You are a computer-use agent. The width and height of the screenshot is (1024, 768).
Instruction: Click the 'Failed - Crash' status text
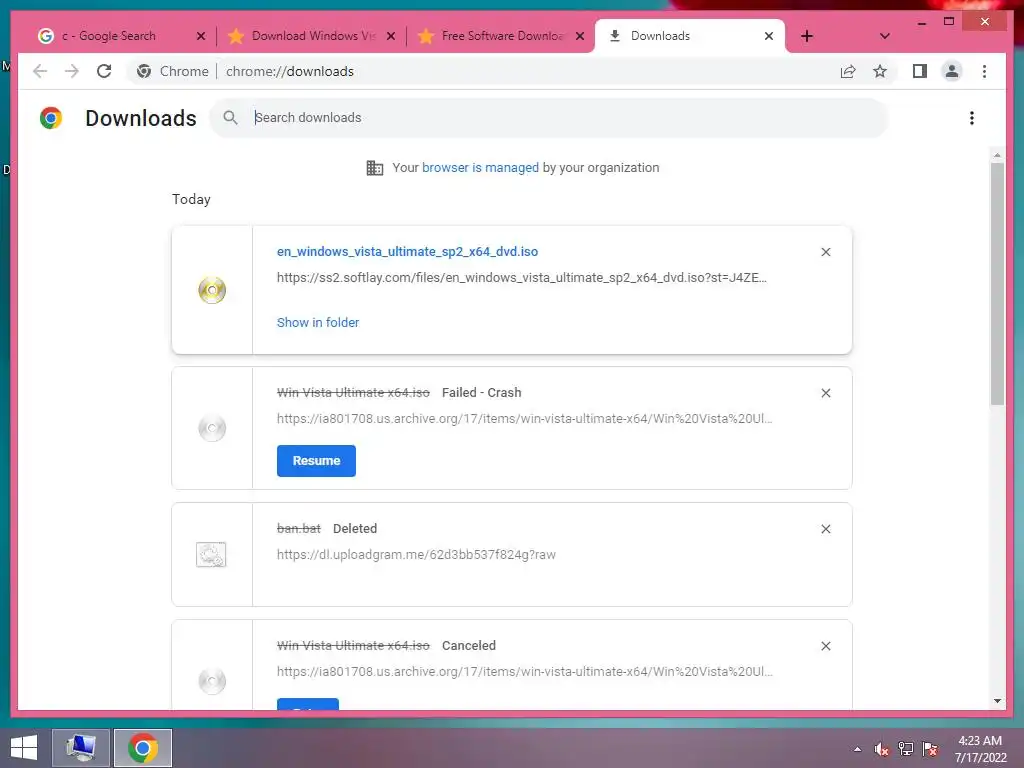tap(482, 392)
